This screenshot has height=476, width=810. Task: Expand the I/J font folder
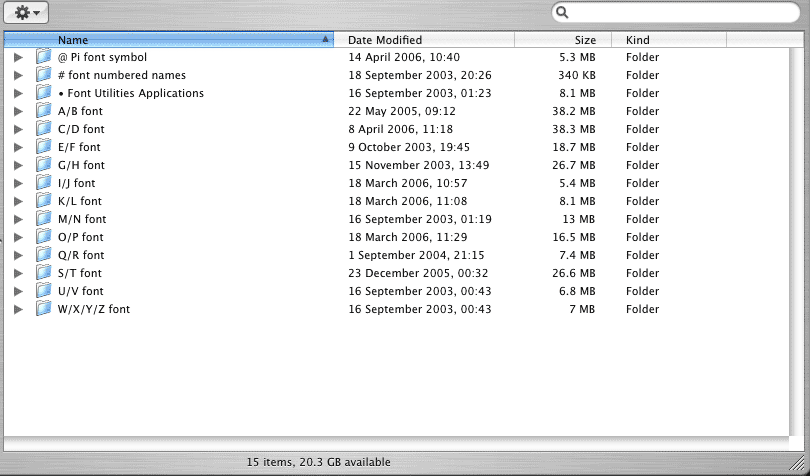19,183
